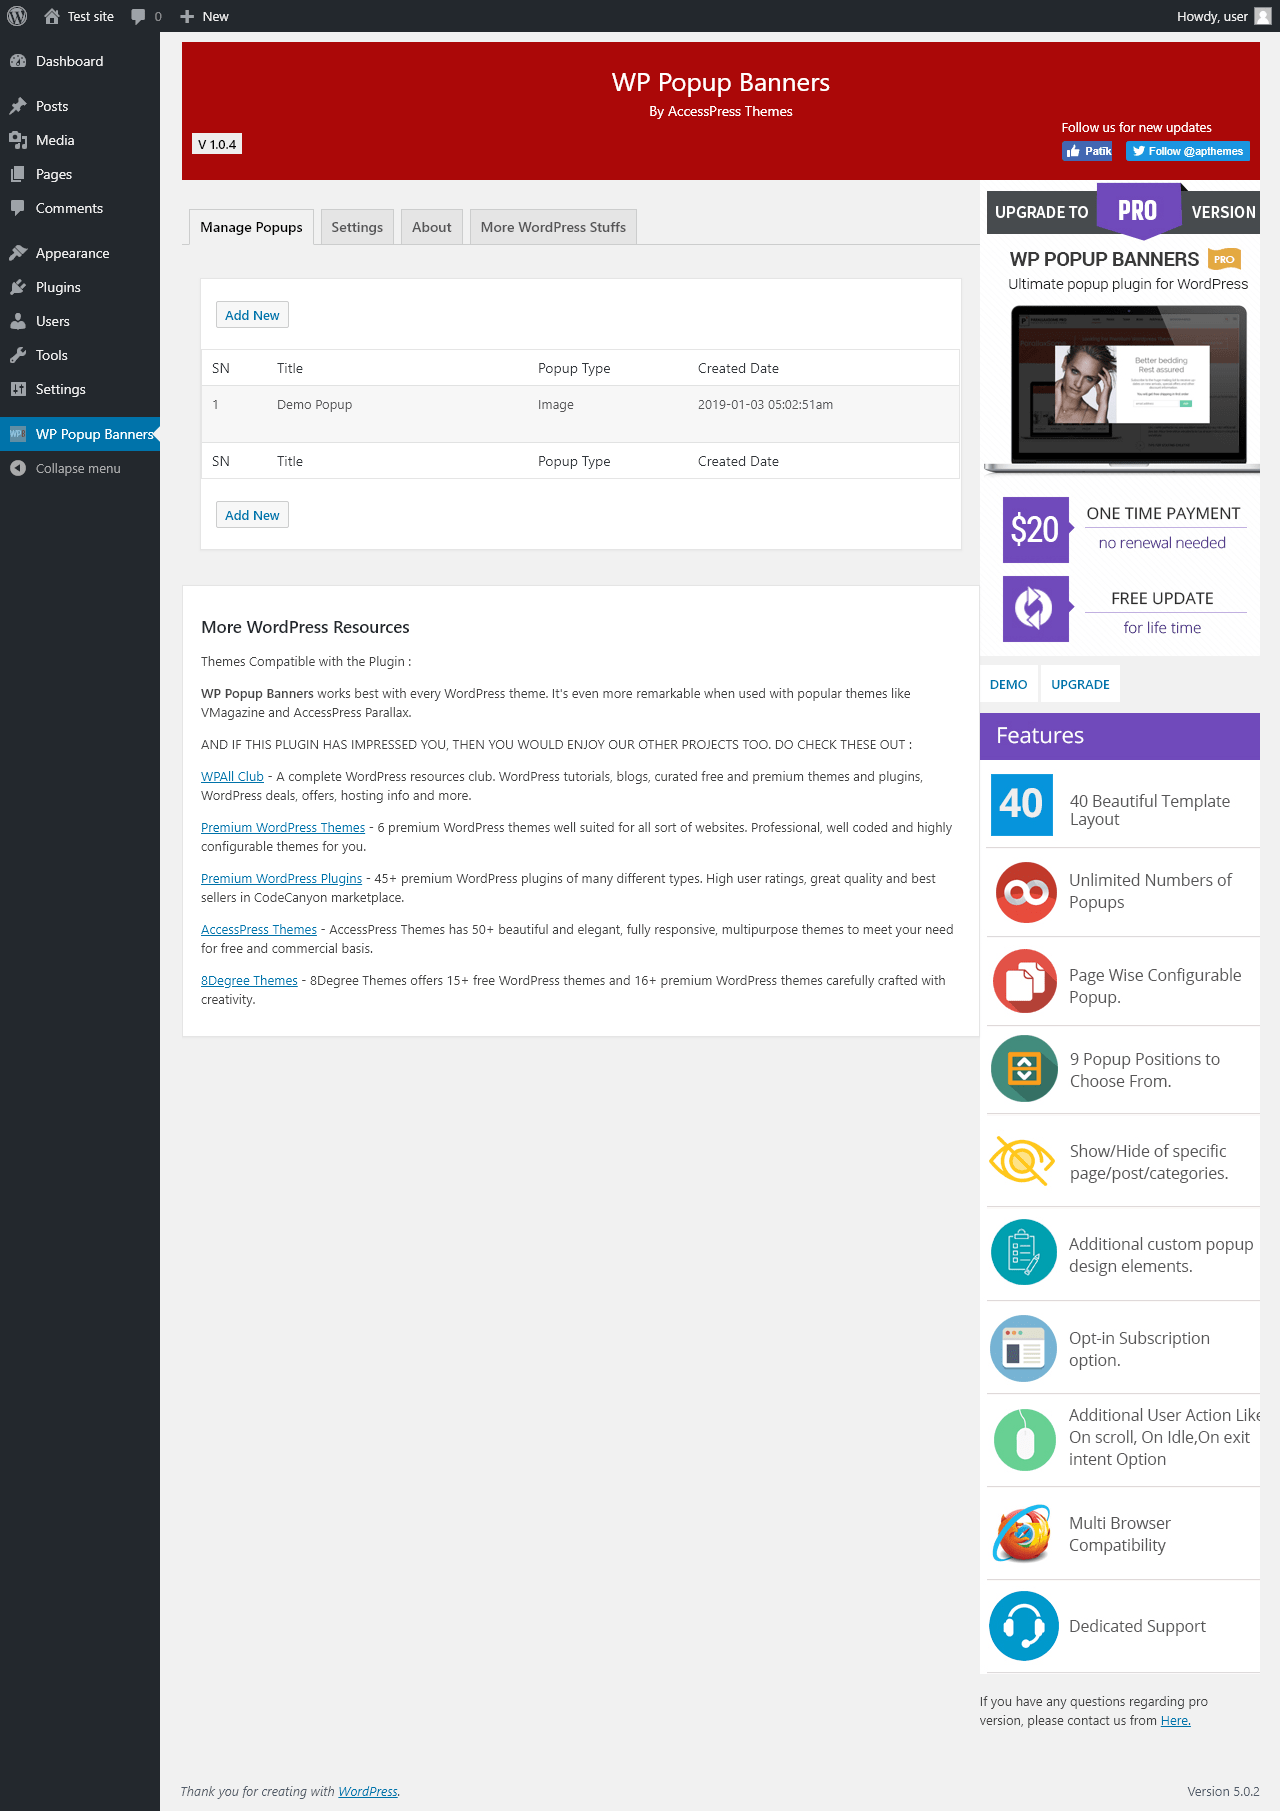Click the Here contact link
The image size is (1280, 1811).
(1175, 1720)
